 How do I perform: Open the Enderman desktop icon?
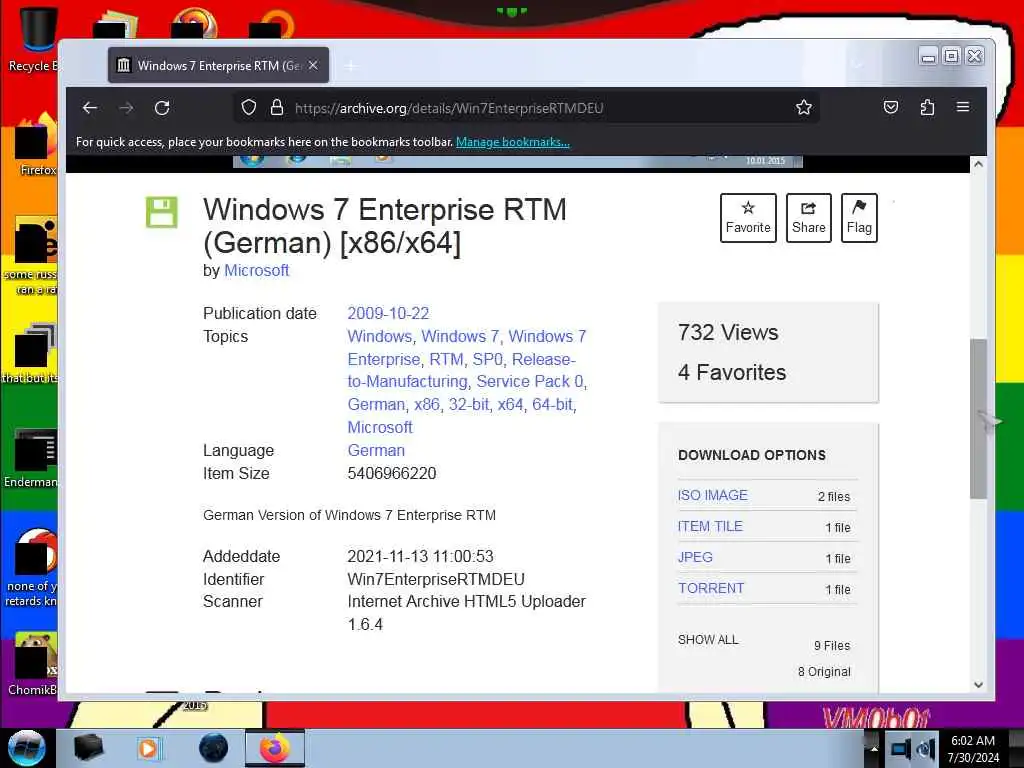tap(33, 459)
